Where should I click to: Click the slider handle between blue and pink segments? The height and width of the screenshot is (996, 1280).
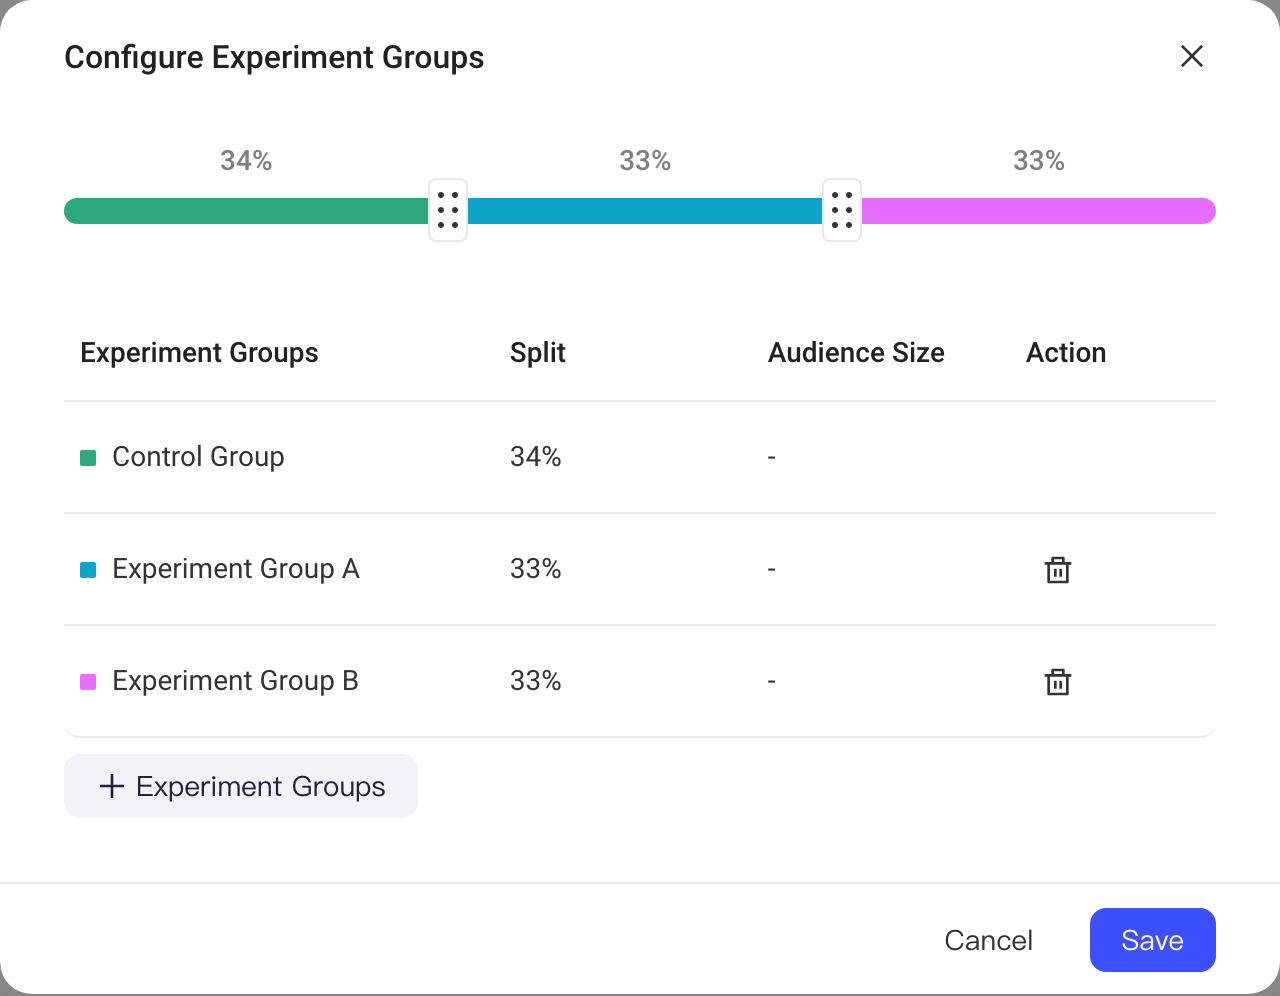point(842,210)
